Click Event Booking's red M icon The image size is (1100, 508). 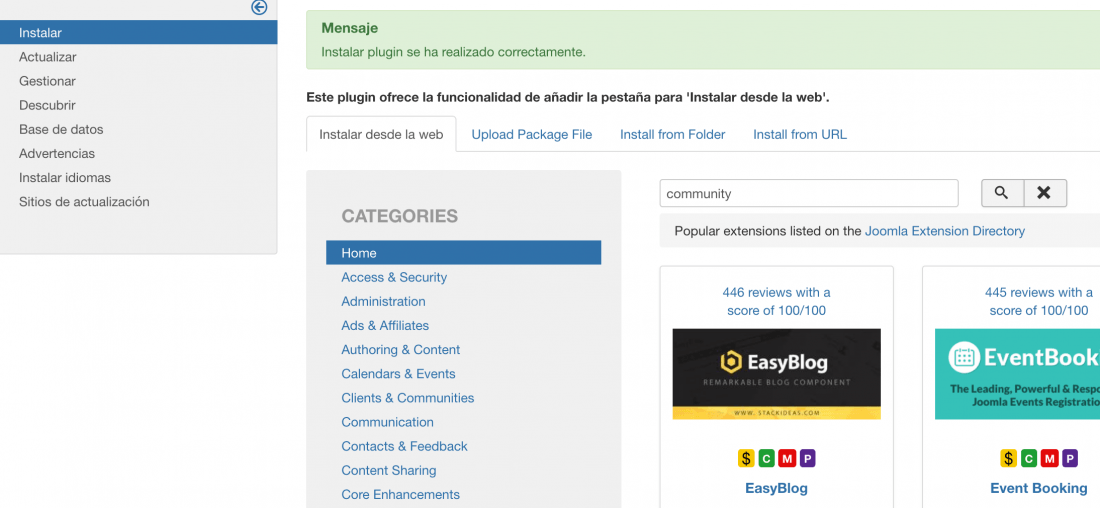click(x=1049, y=459)
